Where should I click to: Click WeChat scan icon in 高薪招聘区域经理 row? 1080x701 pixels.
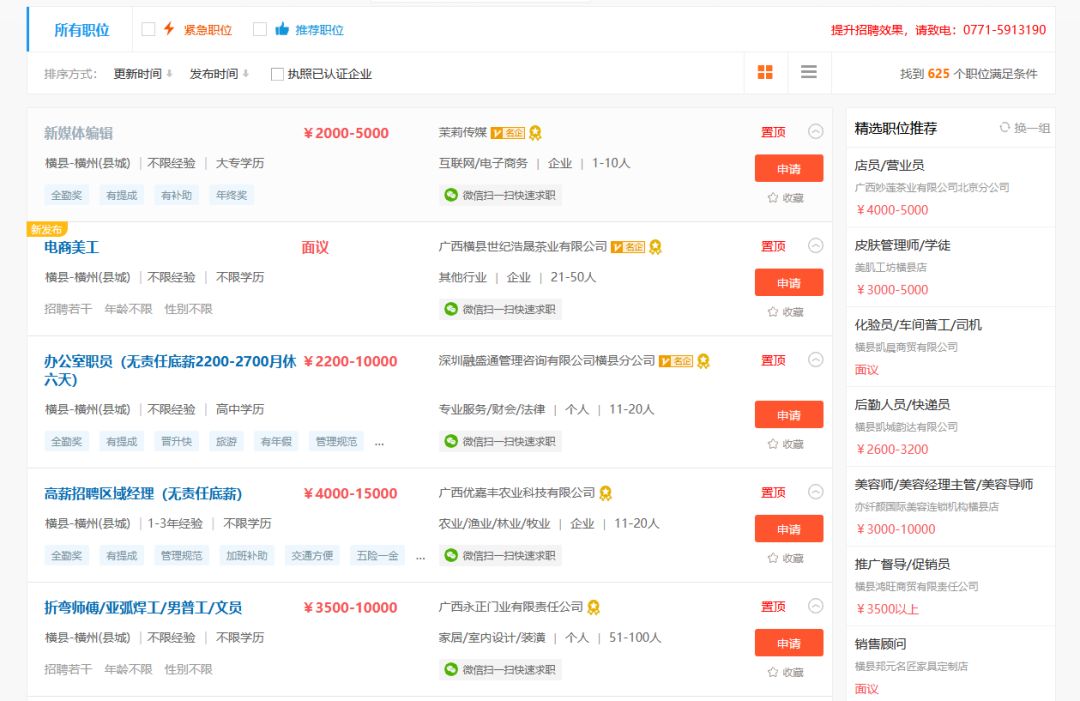point(451,556)
